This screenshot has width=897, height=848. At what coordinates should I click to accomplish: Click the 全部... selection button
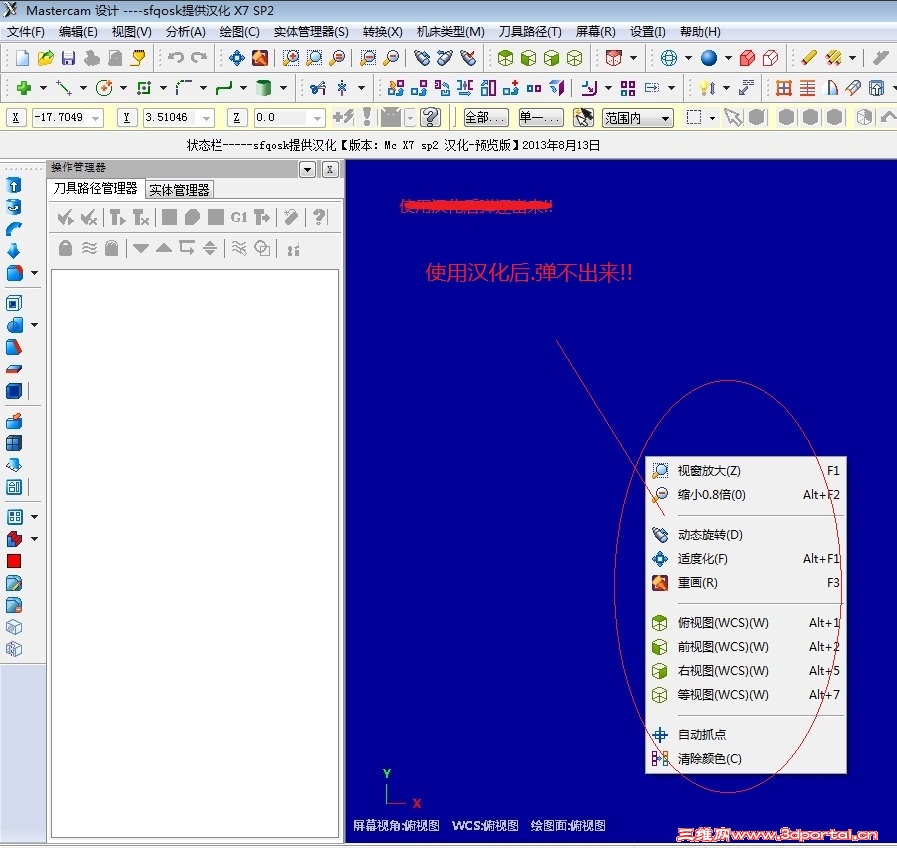click(x=485, y=118)
